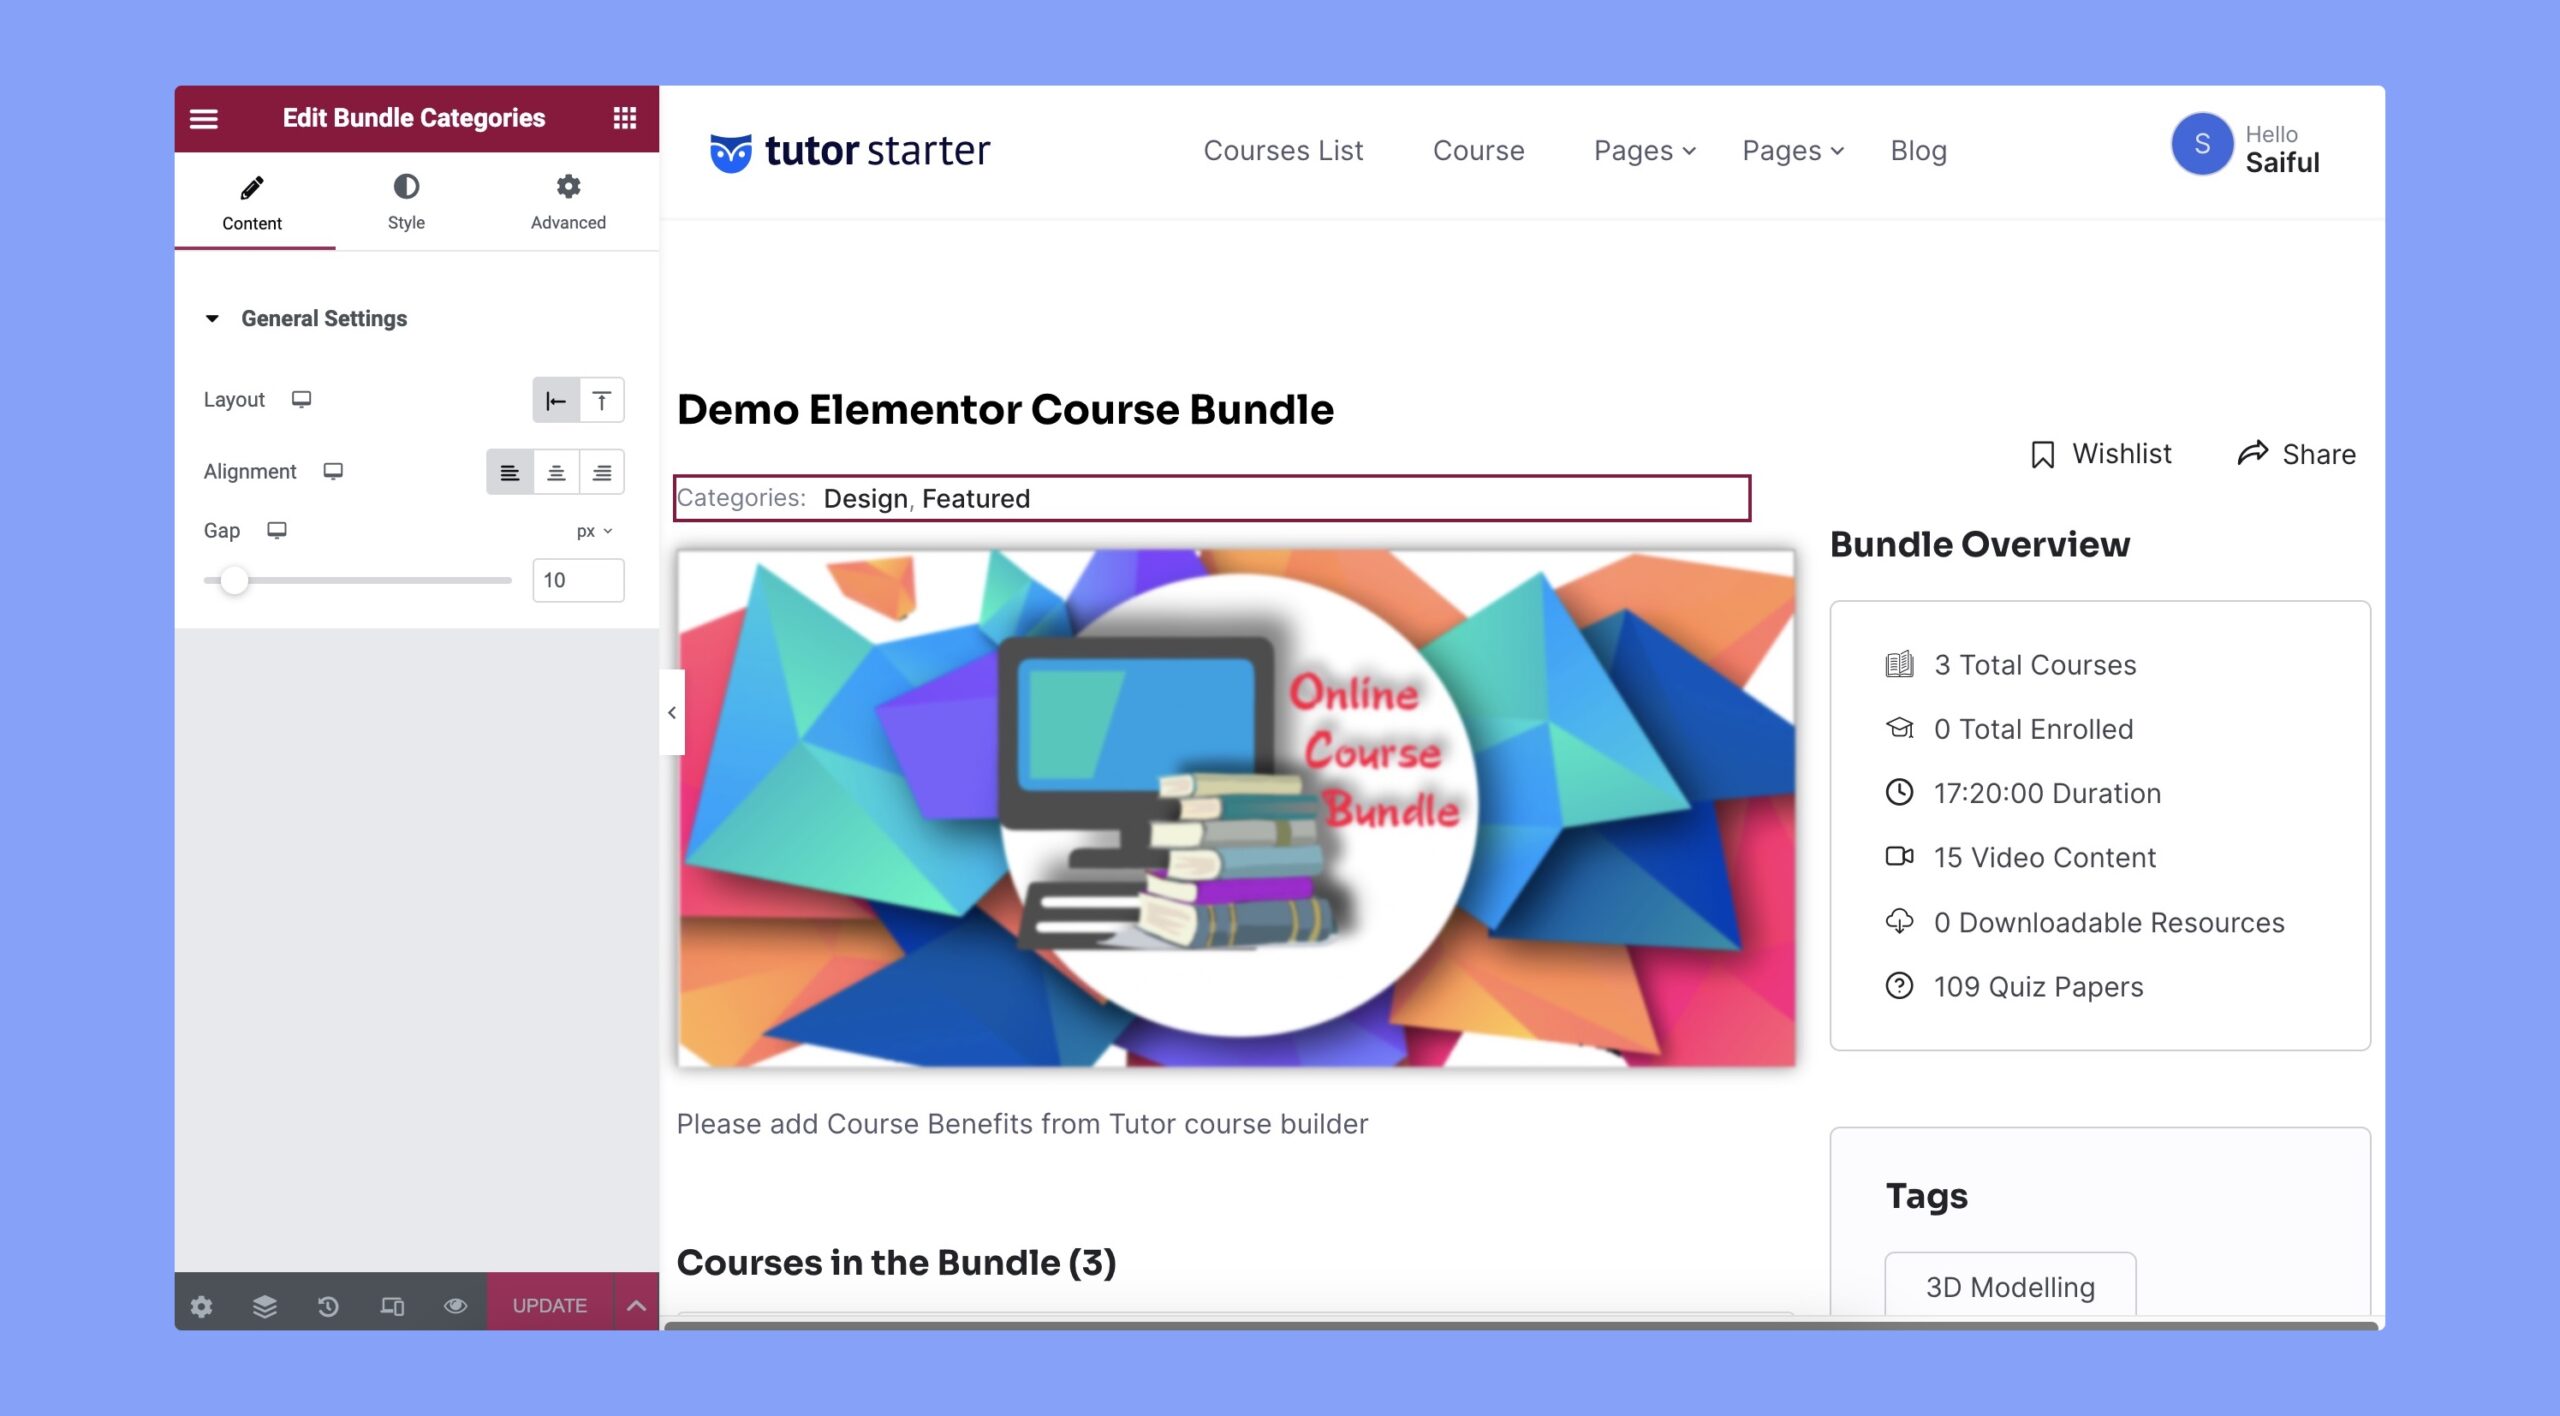Image resolution: width=2560 pixels, height=1416 pixels.
Task: Click the Style tab in editor panel
Action: 406,201
